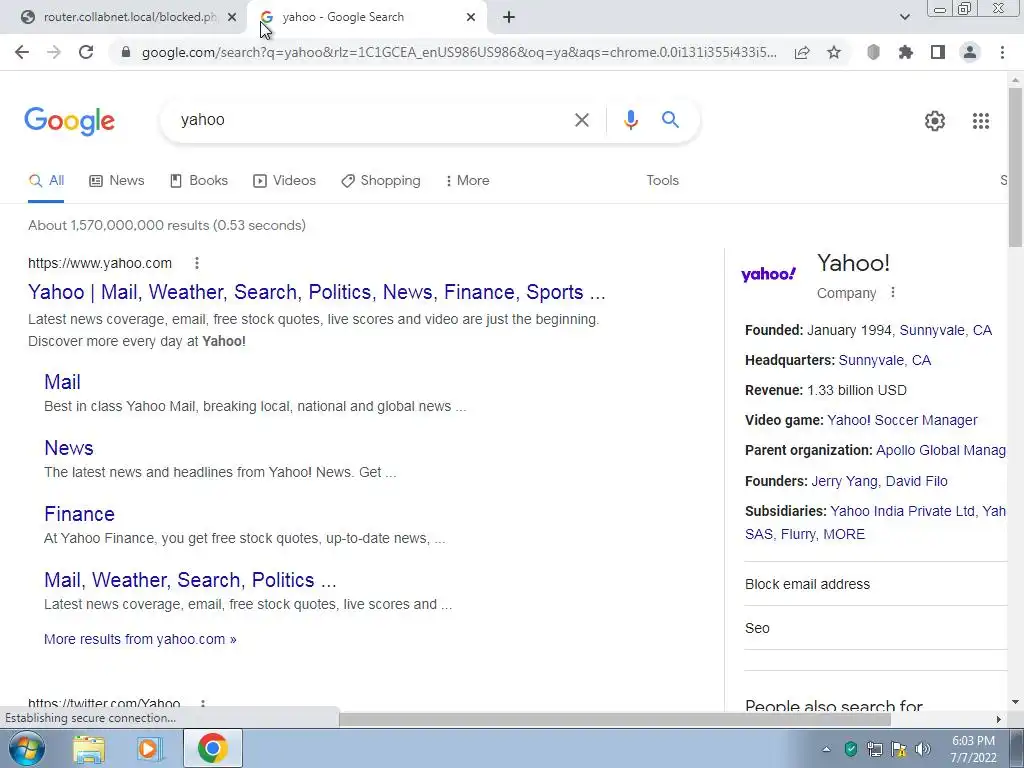Open options dots beside yahoo.com URL
The image size is (1024, 768).
pos(197,263)
